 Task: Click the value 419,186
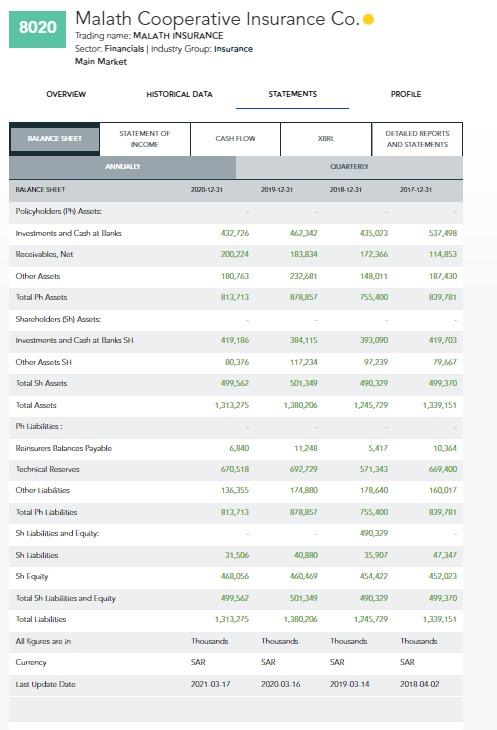click(x=235, y=340)
